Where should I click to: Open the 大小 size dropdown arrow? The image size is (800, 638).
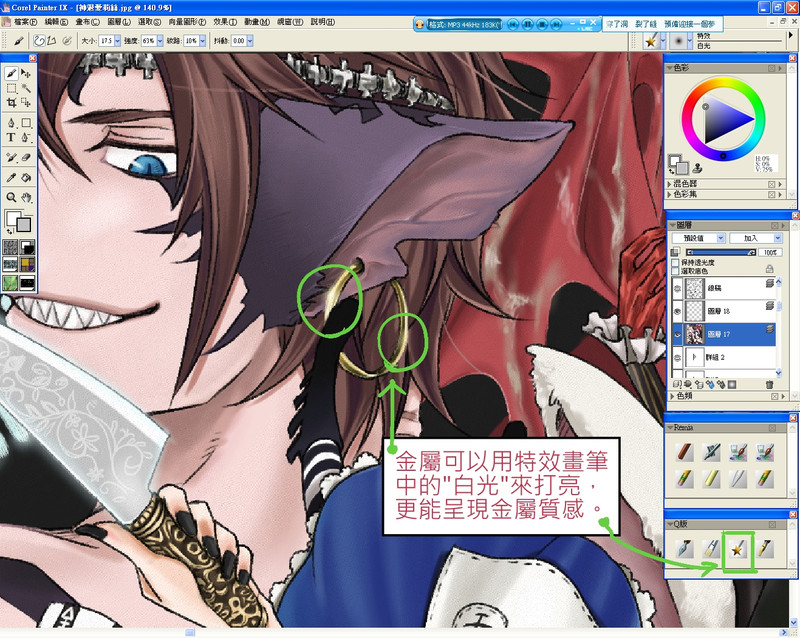[117, 40]
